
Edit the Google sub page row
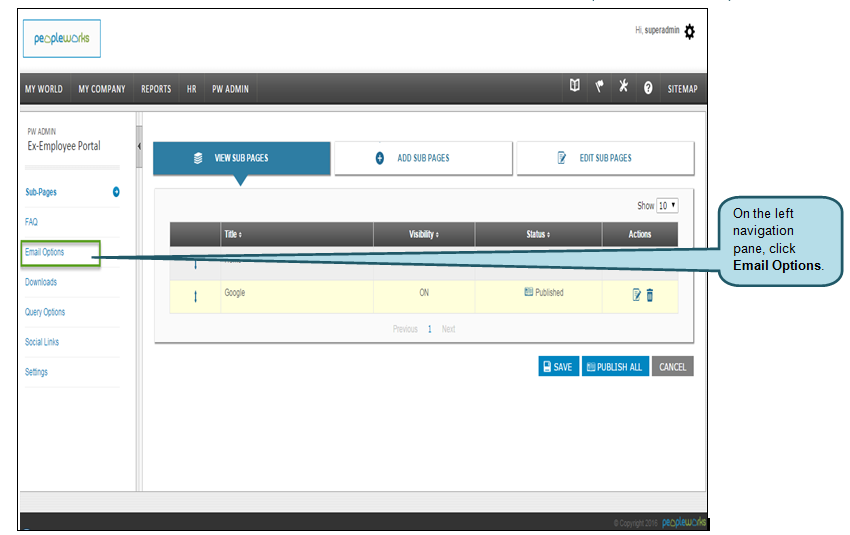pyautogui.click(x=636, y=294)
